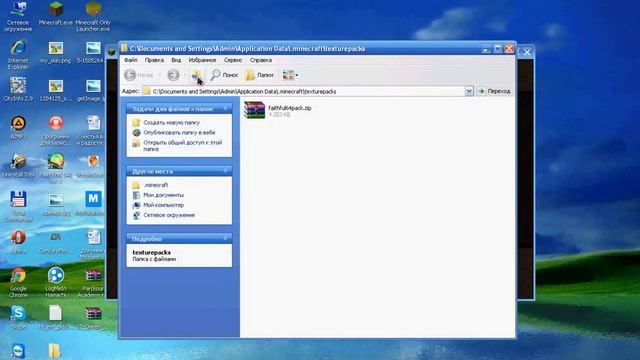Click the Назад back button
The width and height of the screenshot is (640, 360).
139,75
